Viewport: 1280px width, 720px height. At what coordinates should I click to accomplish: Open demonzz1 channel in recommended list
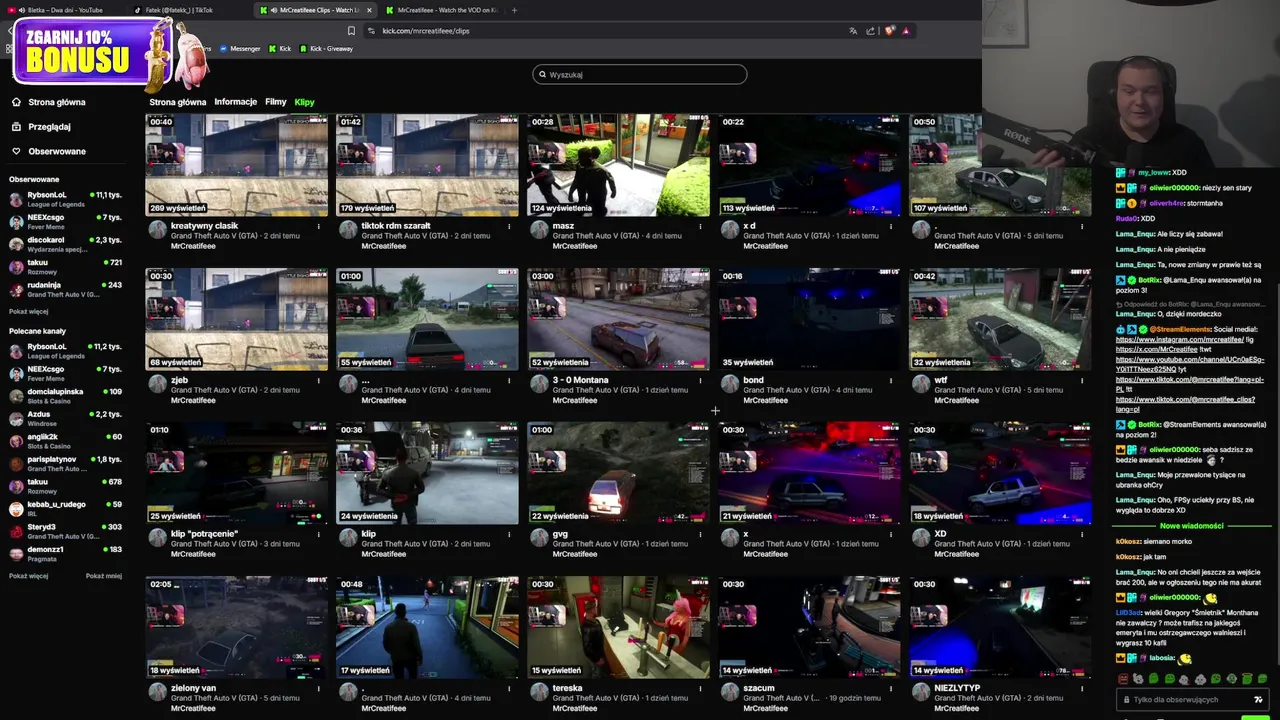[x=65, y=553]
